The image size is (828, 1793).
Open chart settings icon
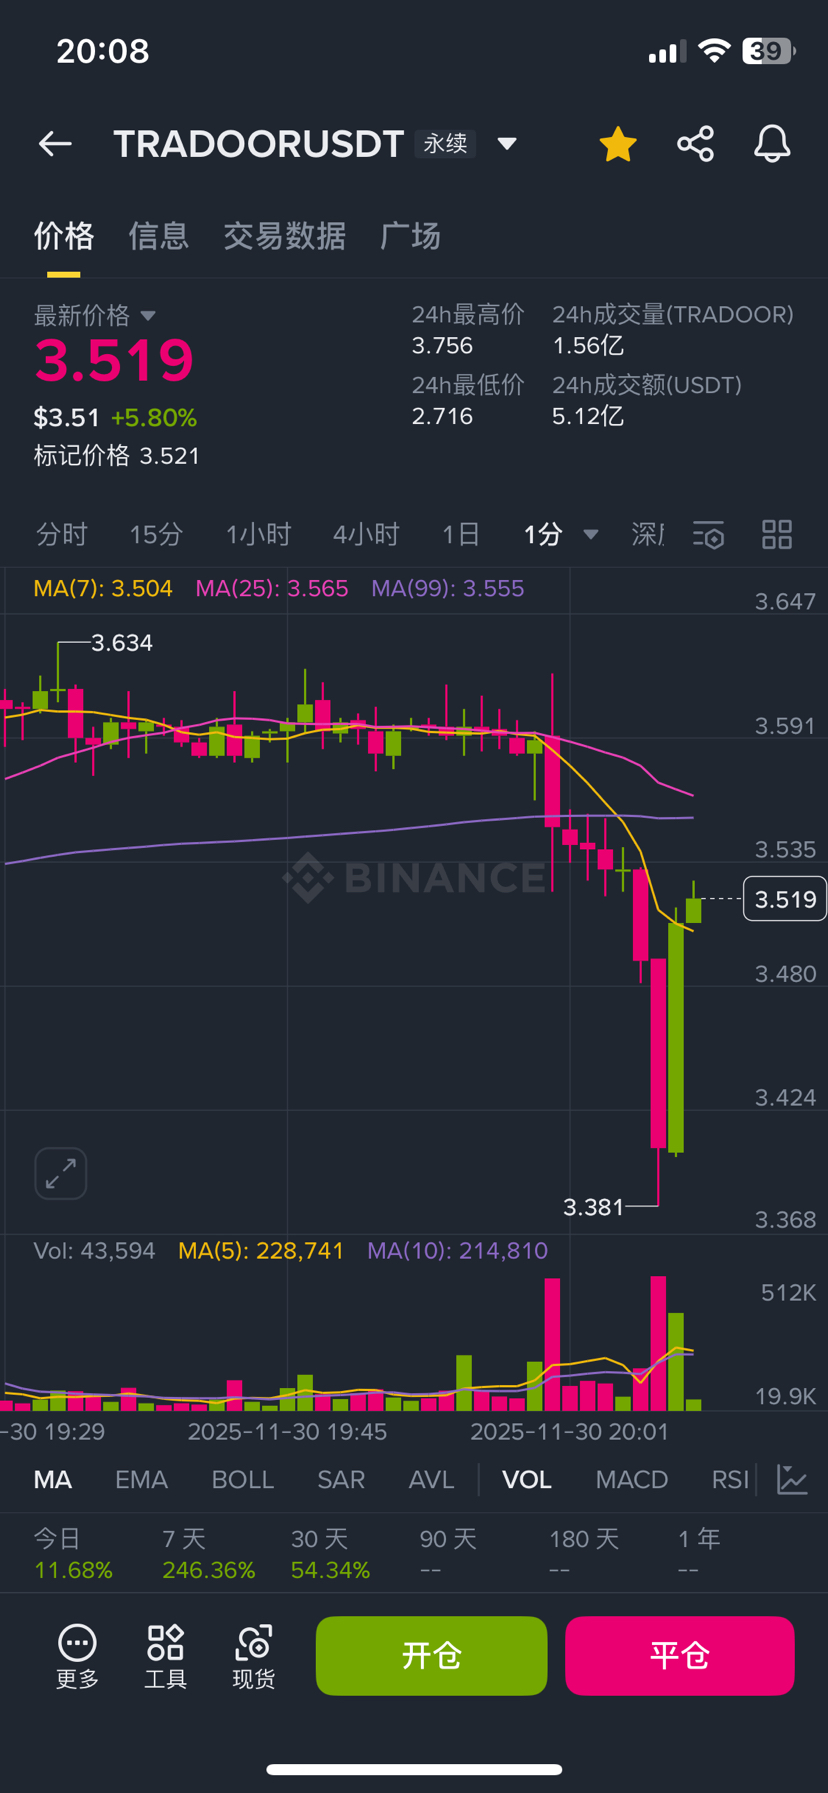708,535
